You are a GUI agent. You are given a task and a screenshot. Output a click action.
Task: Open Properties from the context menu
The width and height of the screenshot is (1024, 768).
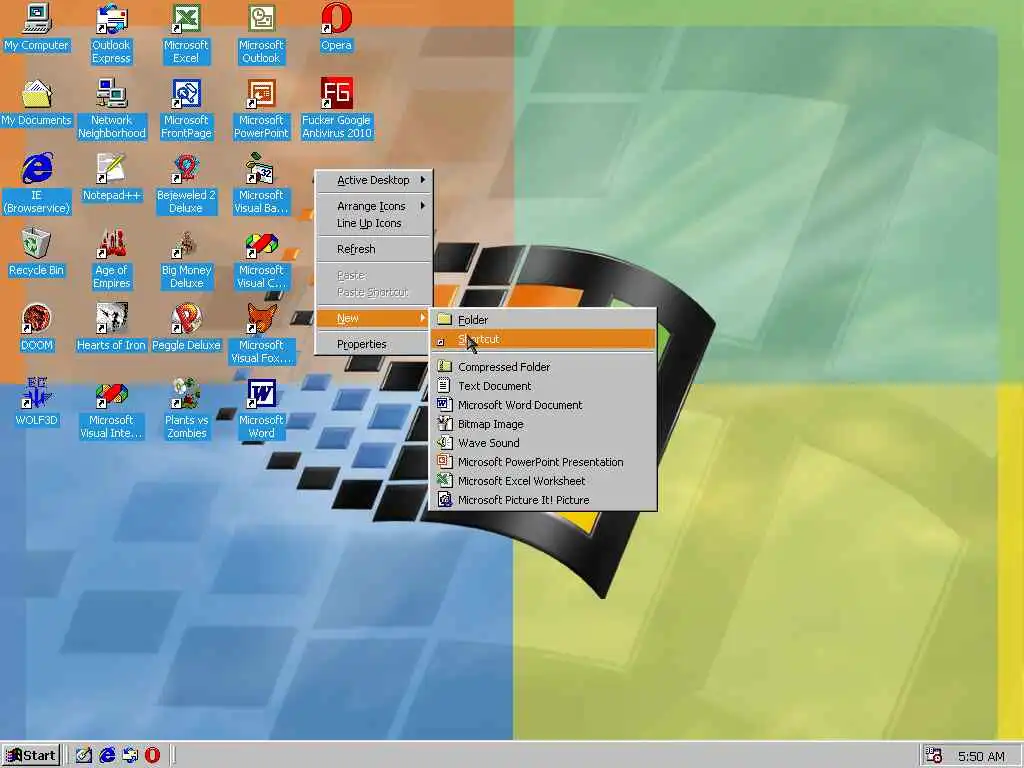374,344
